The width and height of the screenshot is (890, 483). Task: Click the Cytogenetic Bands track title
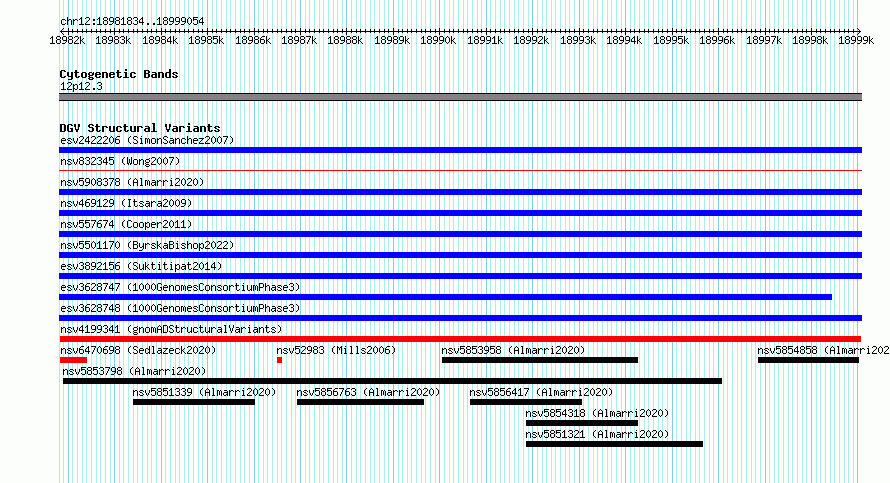(119, 74)
